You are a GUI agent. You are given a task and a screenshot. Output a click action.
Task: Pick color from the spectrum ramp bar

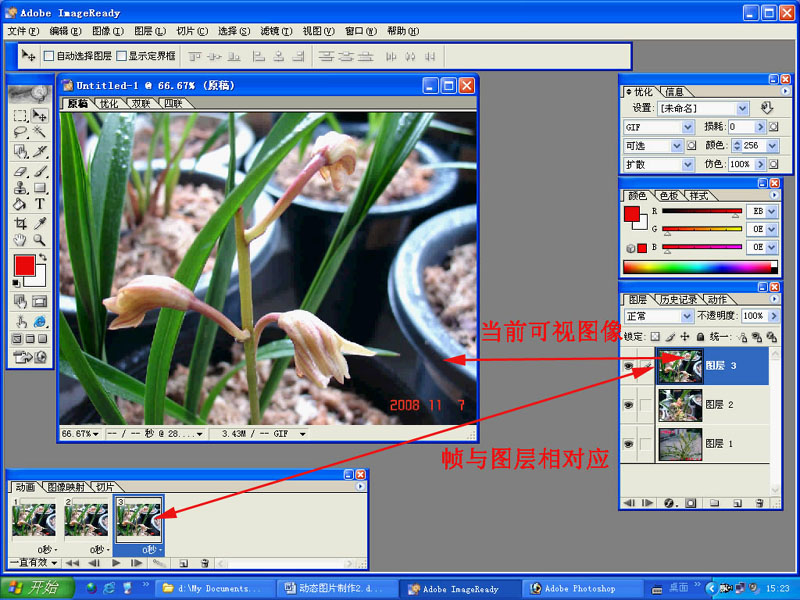699,267
